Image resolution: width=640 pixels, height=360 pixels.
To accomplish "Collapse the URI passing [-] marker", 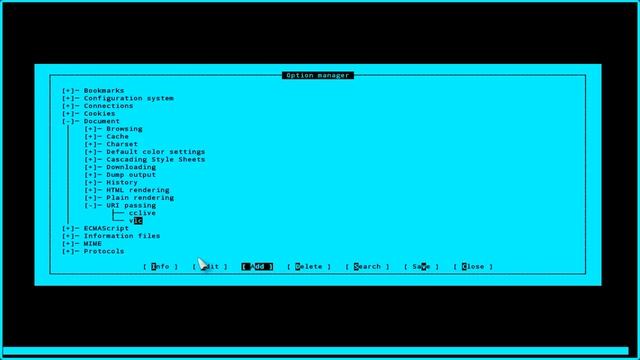I will 91,205.
